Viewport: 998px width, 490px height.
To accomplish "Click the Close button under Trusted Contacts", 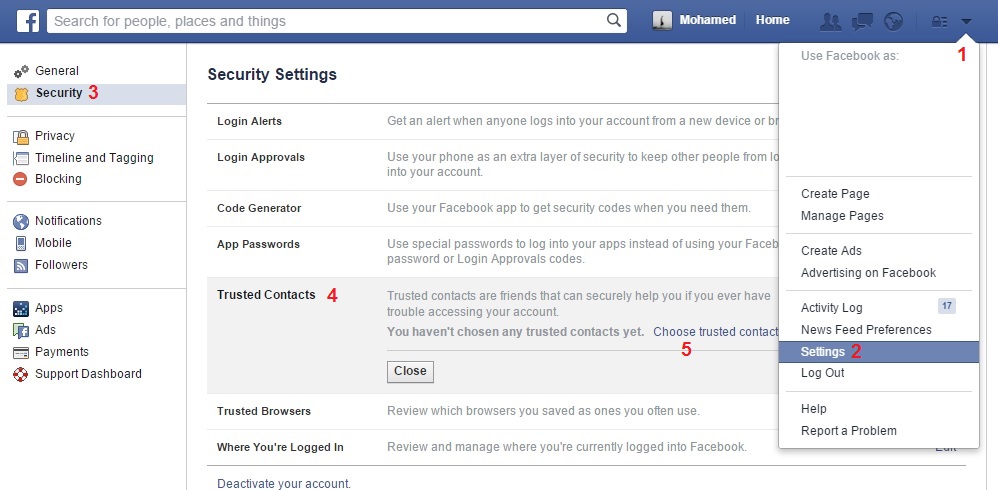I will pyautogui.click(x=410, y=371).
